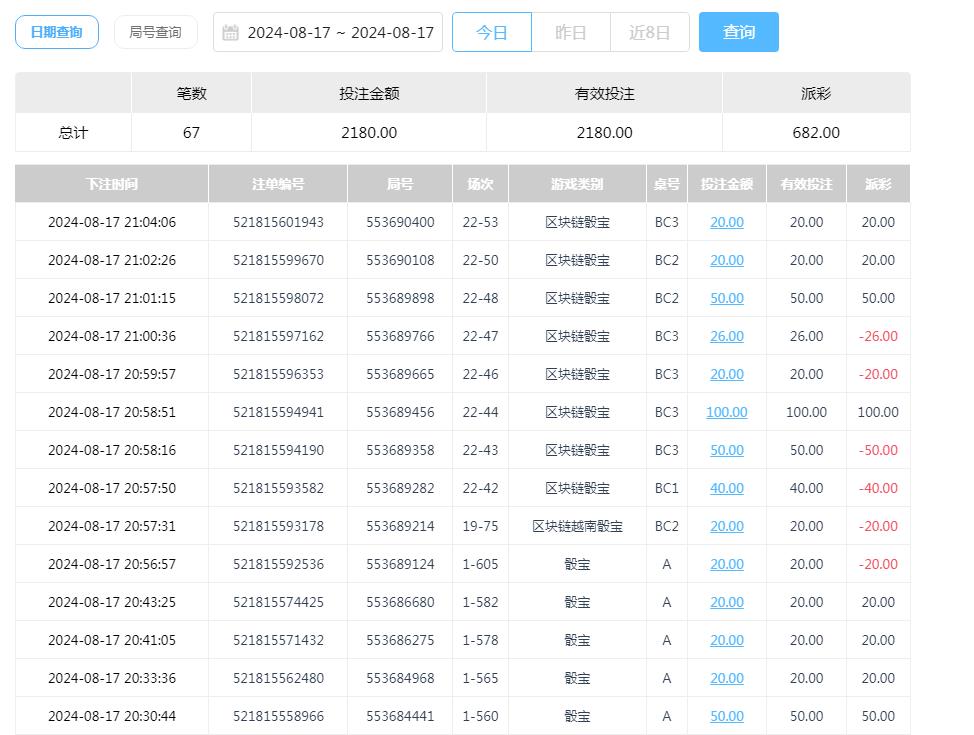Image resolution: width=974 pixels, height=735 pixels.
Task: Open the calendar date picker icon
Action: pyautogui.click(x=230, y=32)
